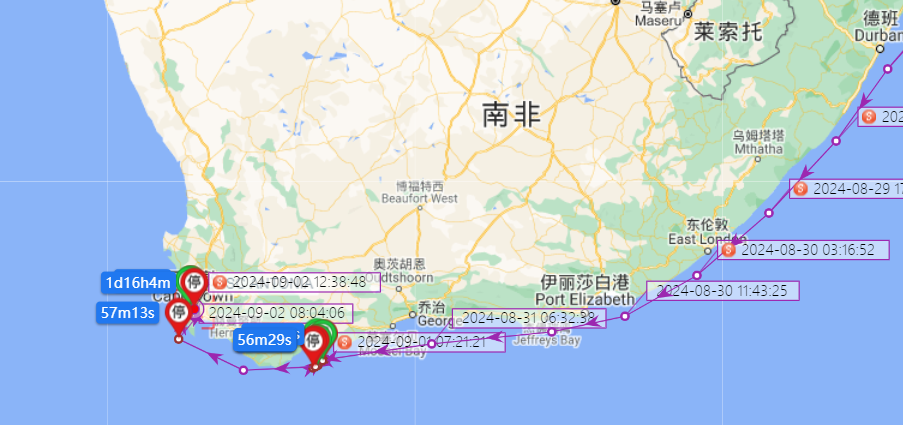Click orange icon on 2024-09-02 12:38:48 label

tap(219, 282)
